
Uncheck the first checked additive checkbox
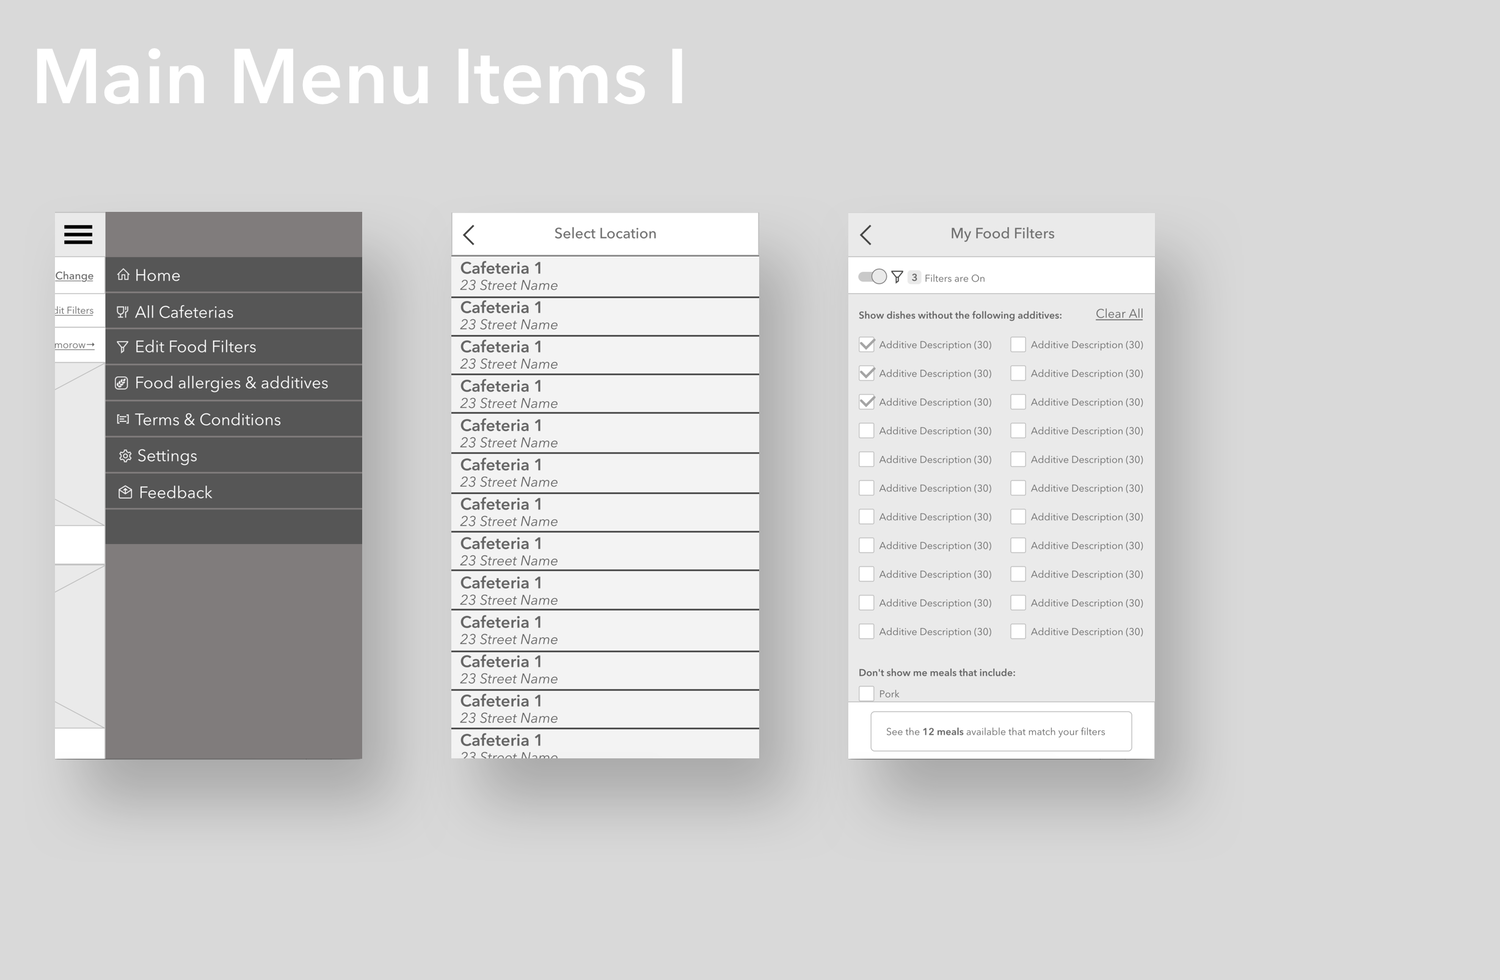coord(867,345)
